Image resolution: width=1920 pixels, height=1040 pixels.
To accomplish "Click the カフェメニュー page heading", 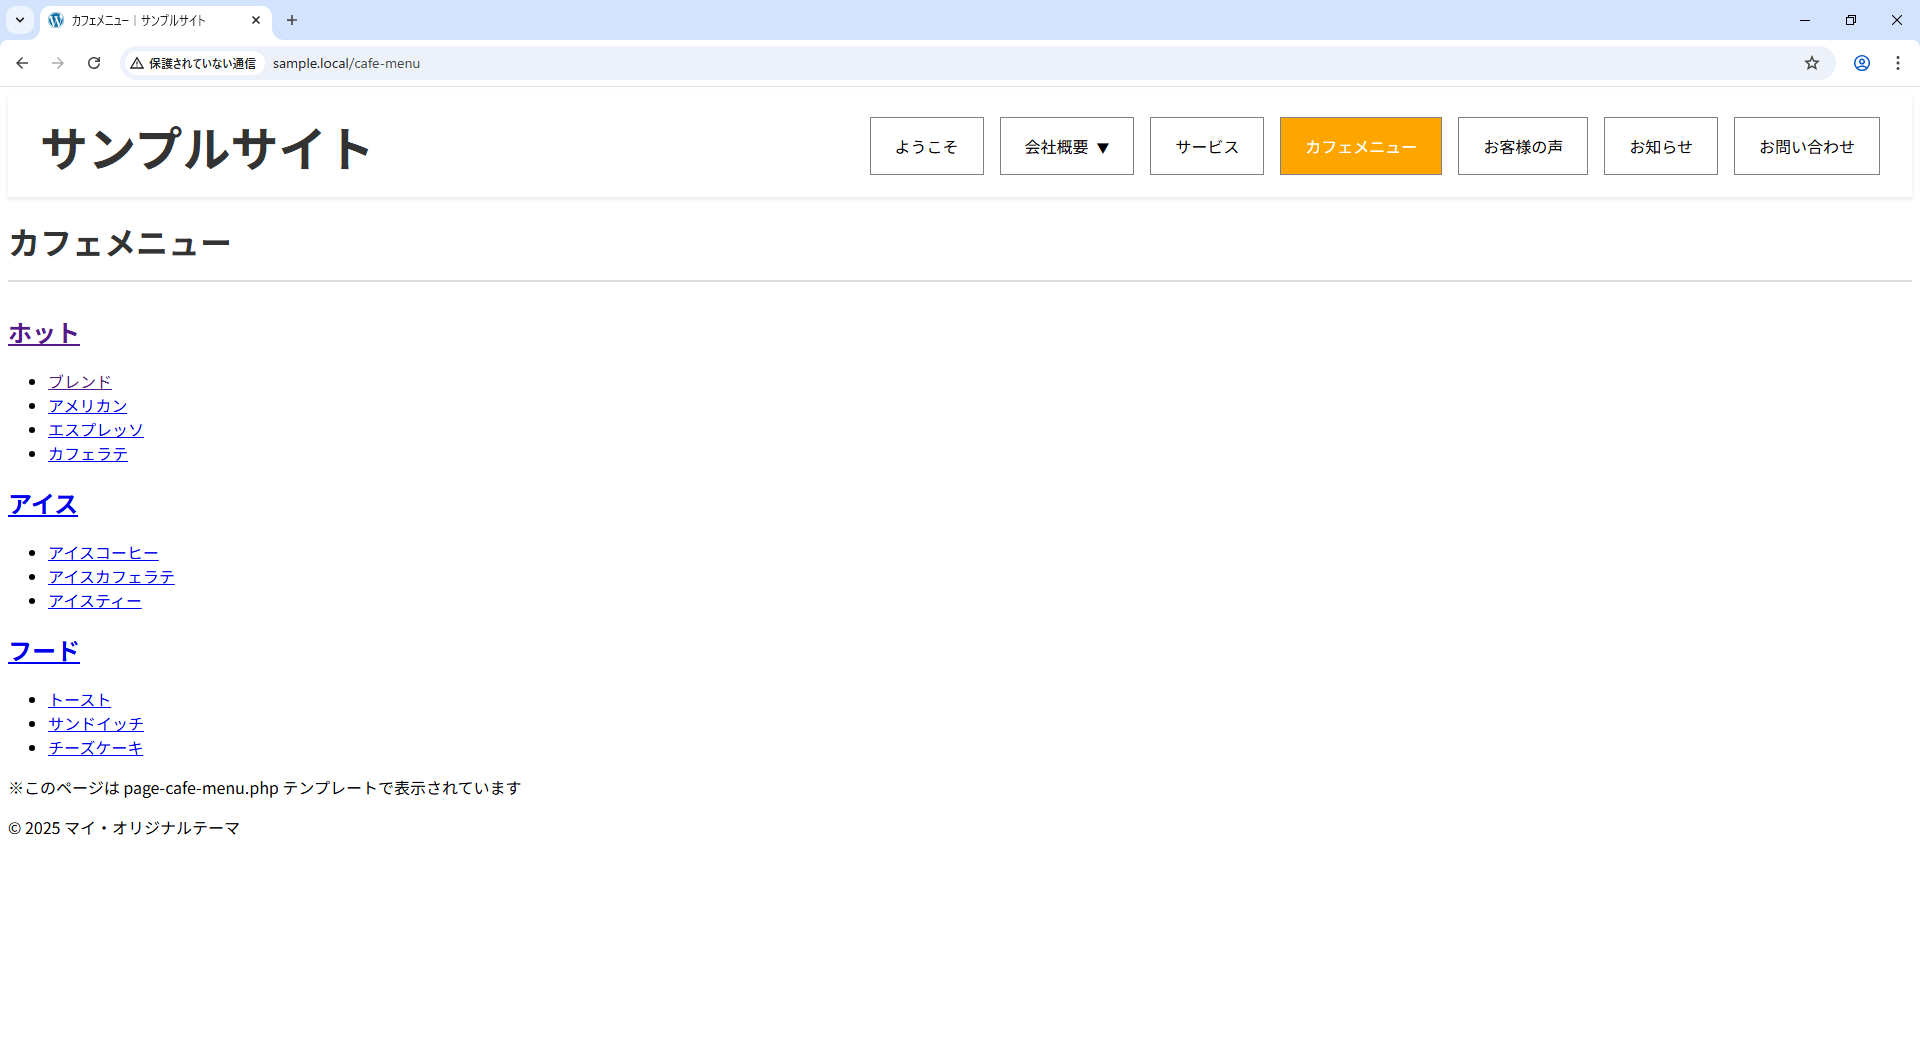I will tap(119, 243).
